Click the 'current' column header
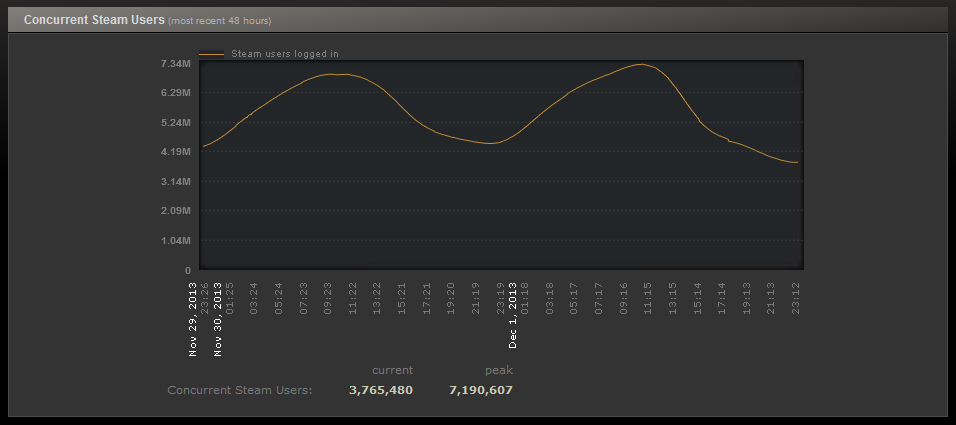This screenshot has width=956, height=425. tap(392, 370)
